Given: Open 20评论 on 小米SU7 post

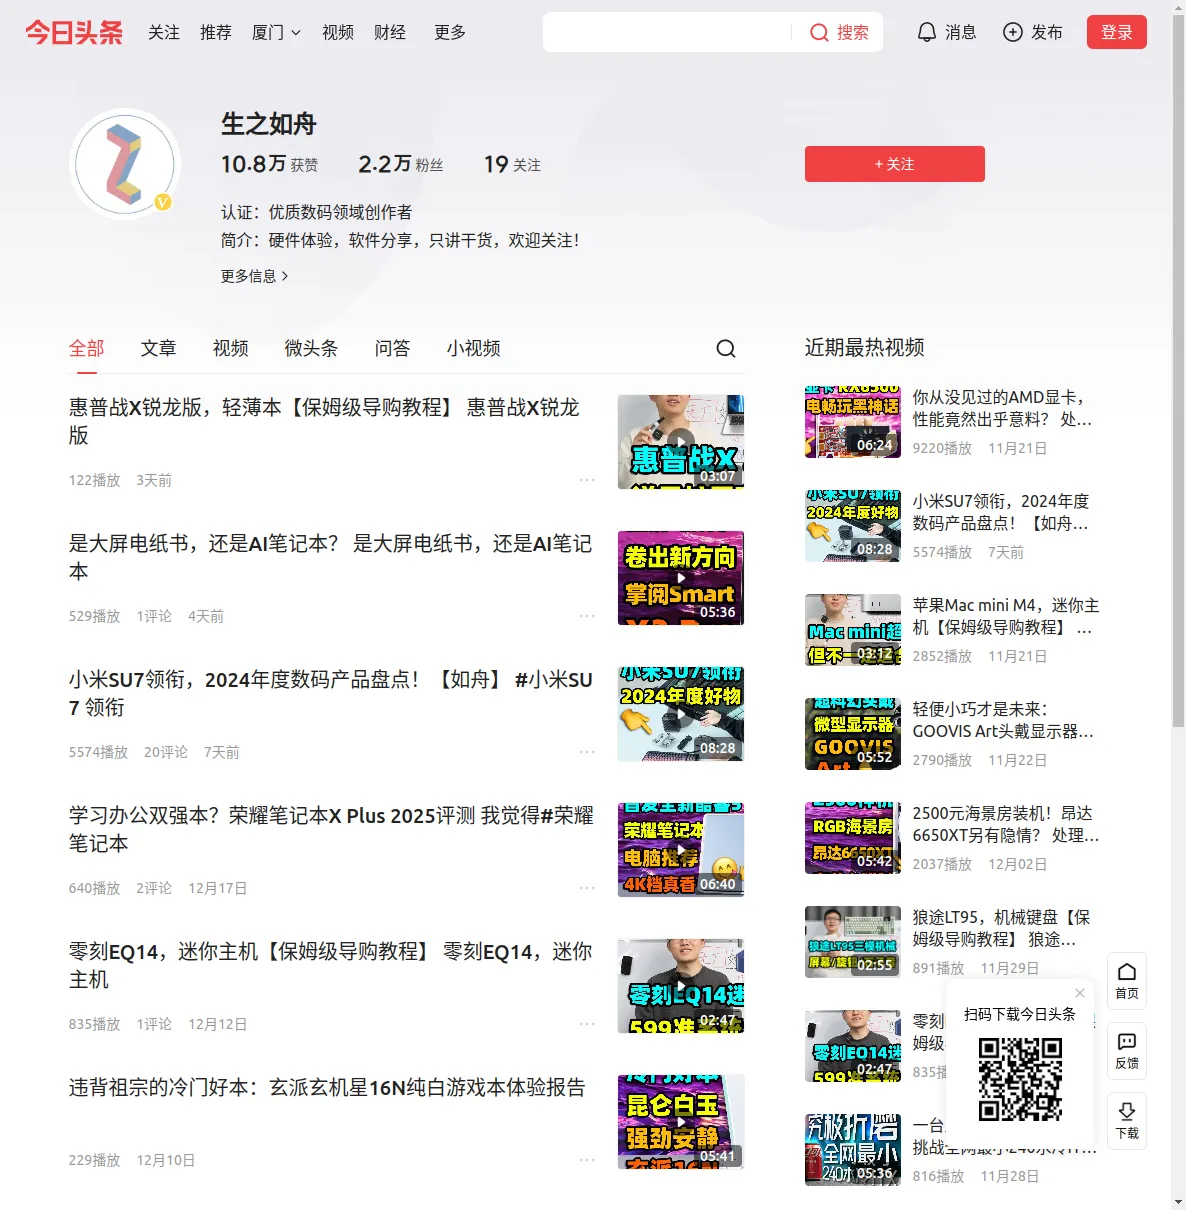Looking at the screenshot, I should coord(166,752).
